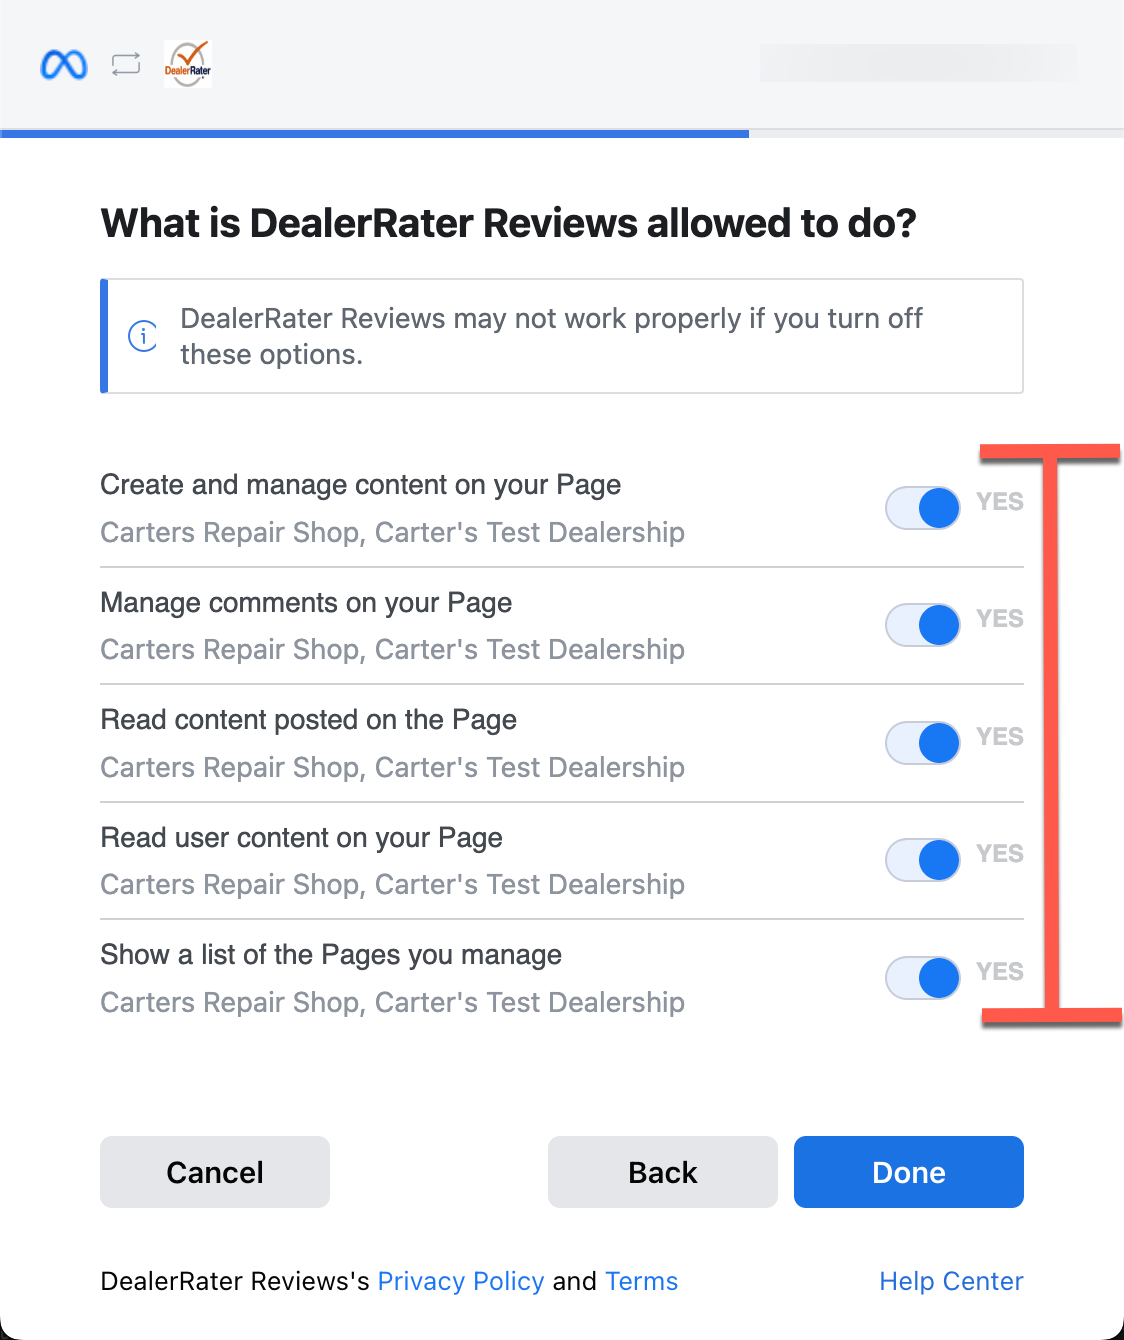Click the sync arrows icon in header
This screenshot has height=1340, width=1124.
[x=126, y=65]
